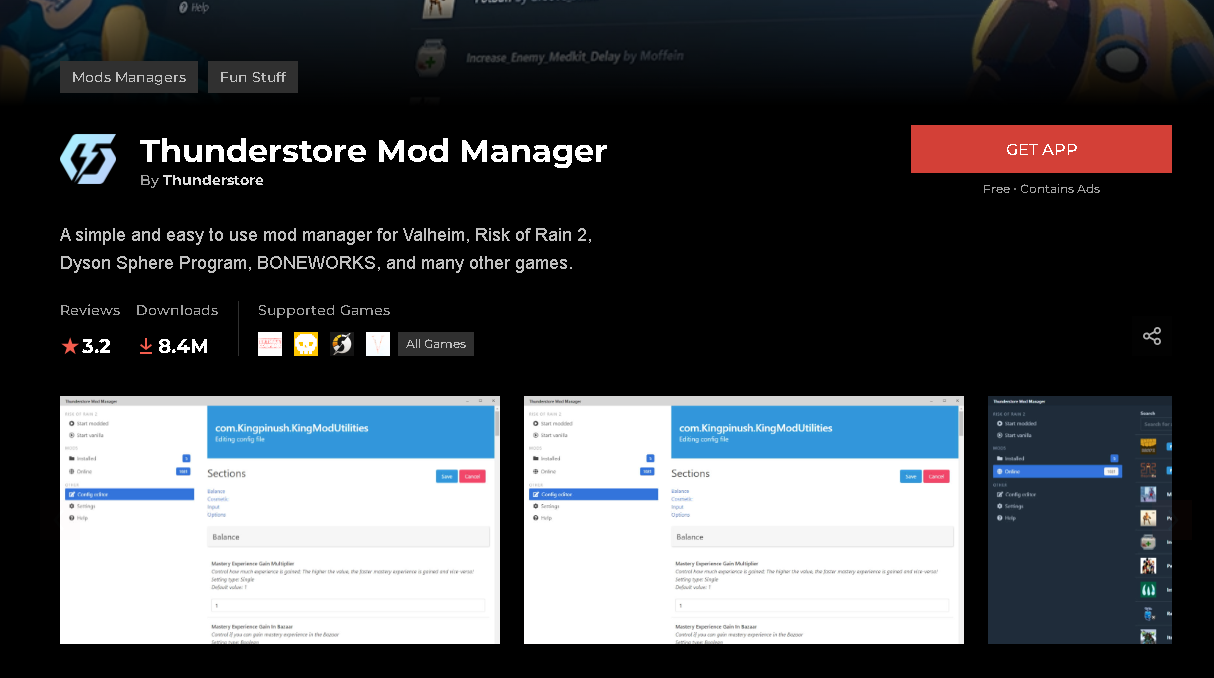
Task: Select the red-and-white supported game icon
Action: [270, 344]
